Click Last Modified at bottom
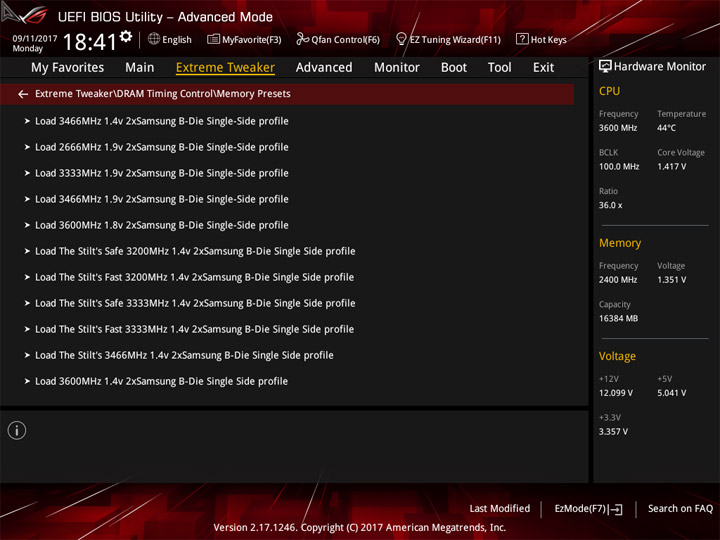The image size is (720, 540). pyautogui.click(x=500, y=509)
